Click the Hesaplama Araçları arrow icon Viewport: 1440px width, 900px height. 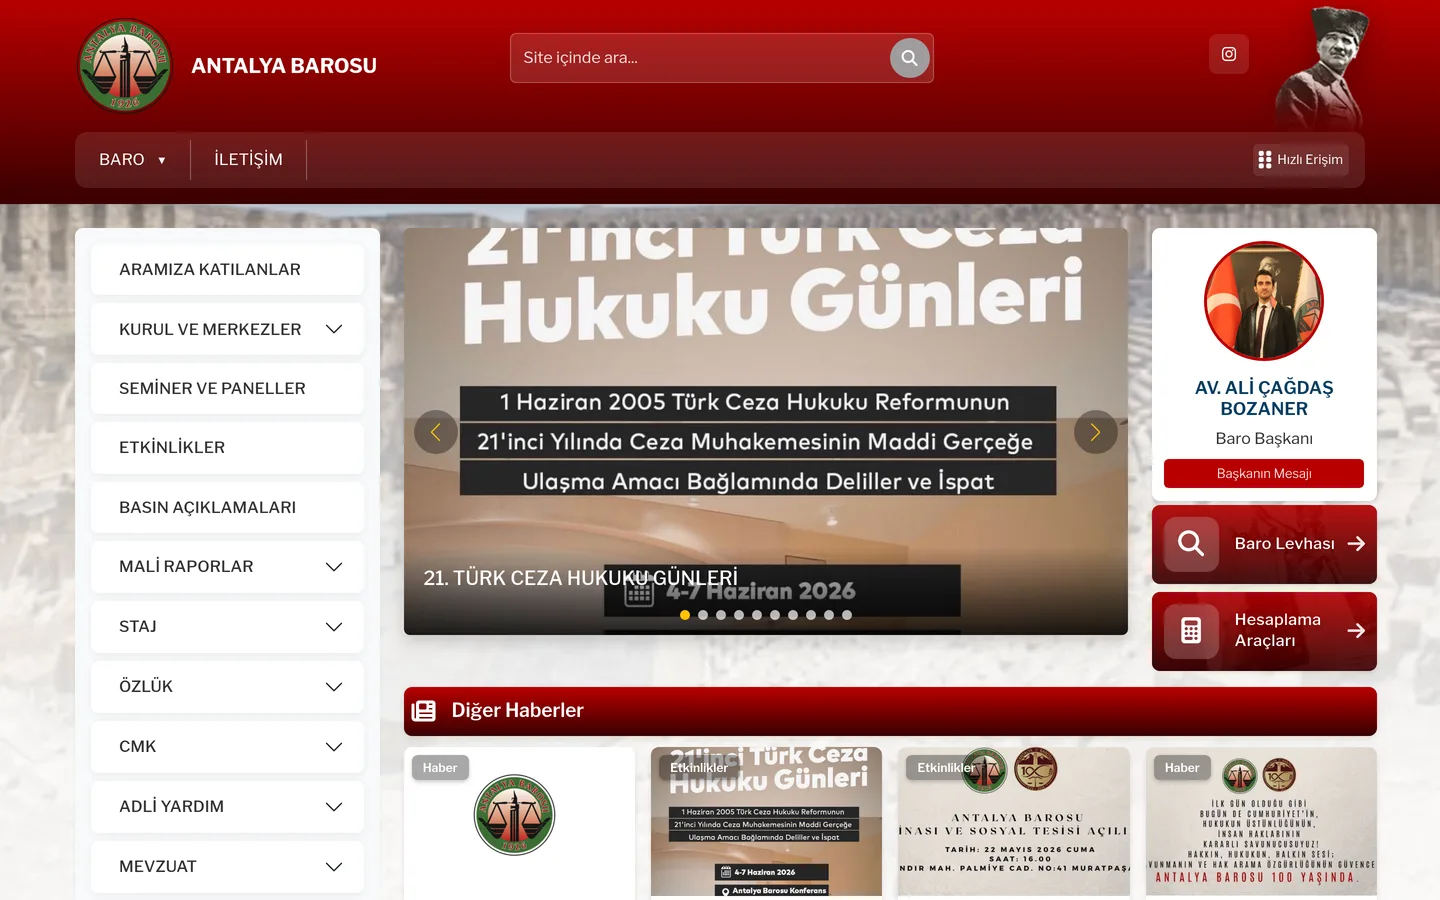point(1356,631)
